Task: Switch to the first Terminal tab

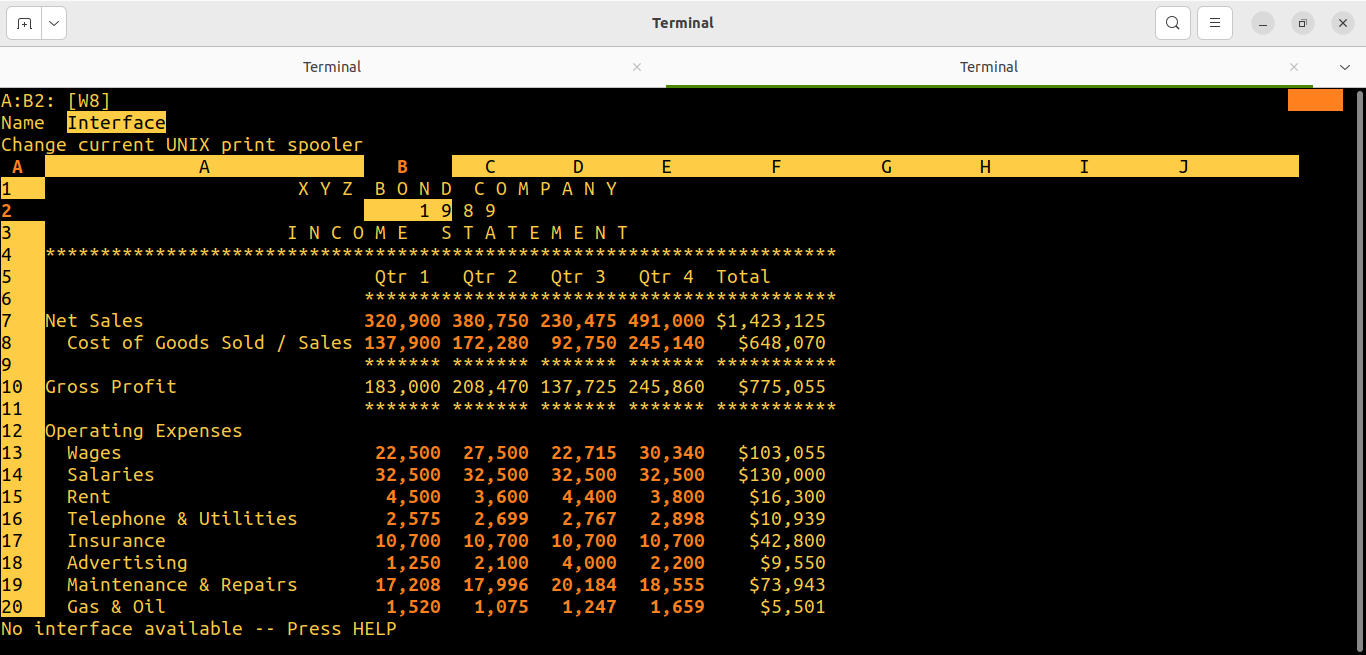Action: [332, 67]
